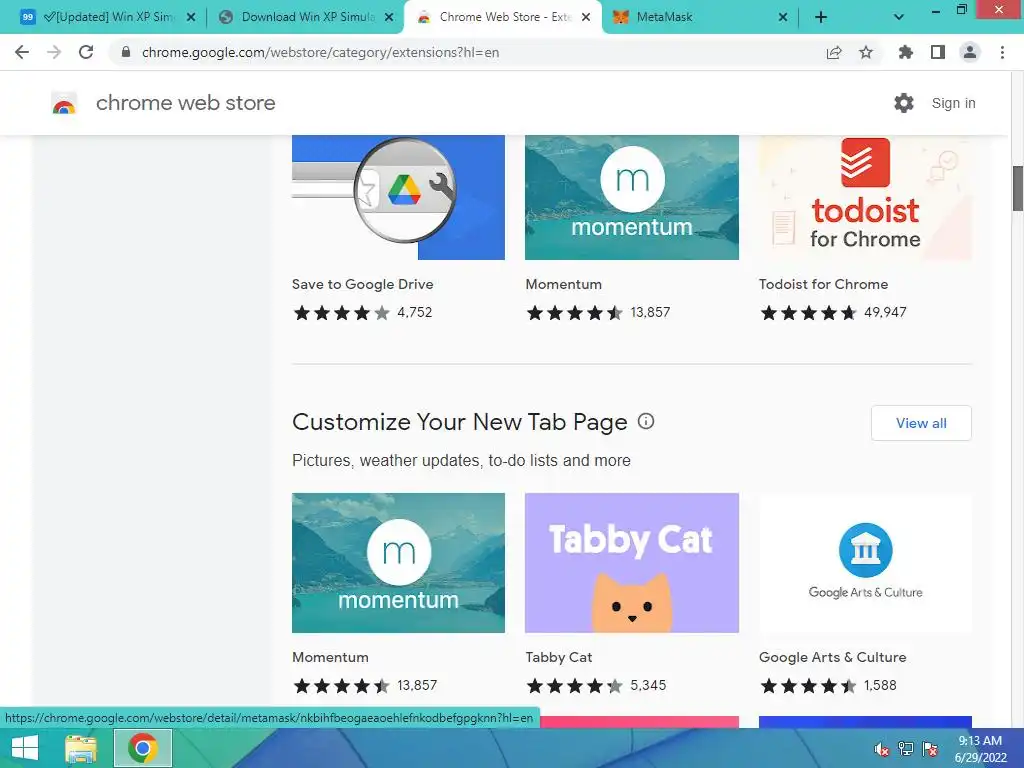Click the network tray icon
The width and height of the screenshot is (1024, 768).
pos(906,749)
